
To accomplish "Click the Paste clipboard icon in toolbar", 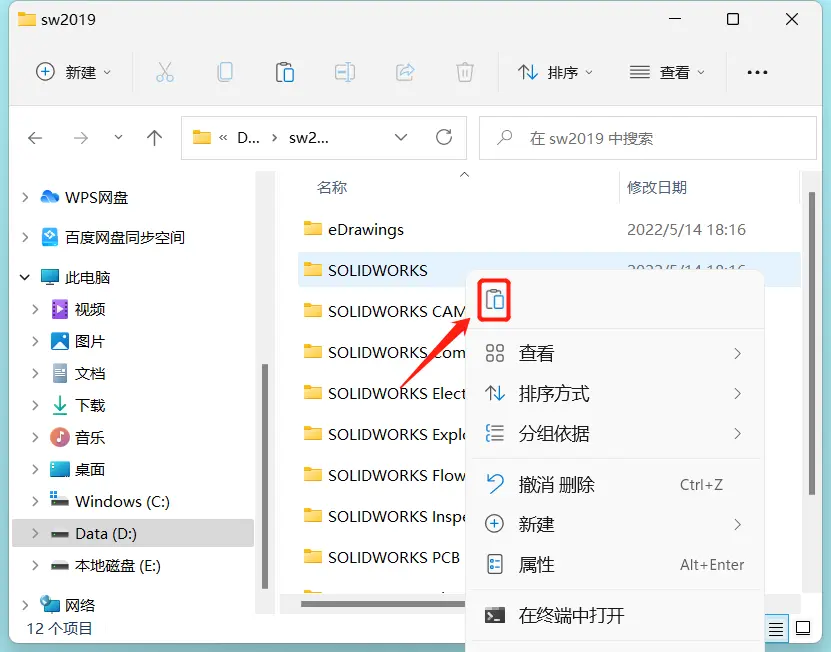I will (x=285, y=72).
